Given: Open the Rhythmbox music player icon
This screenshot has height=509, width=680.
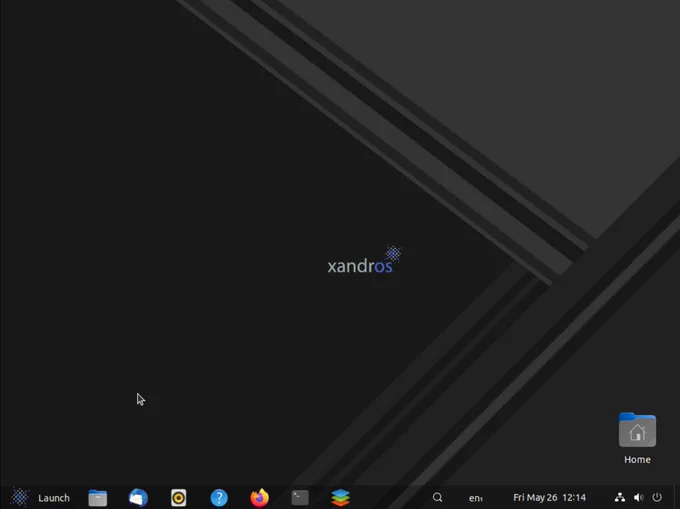Looking at the screenshot, I should coord(178,498).
